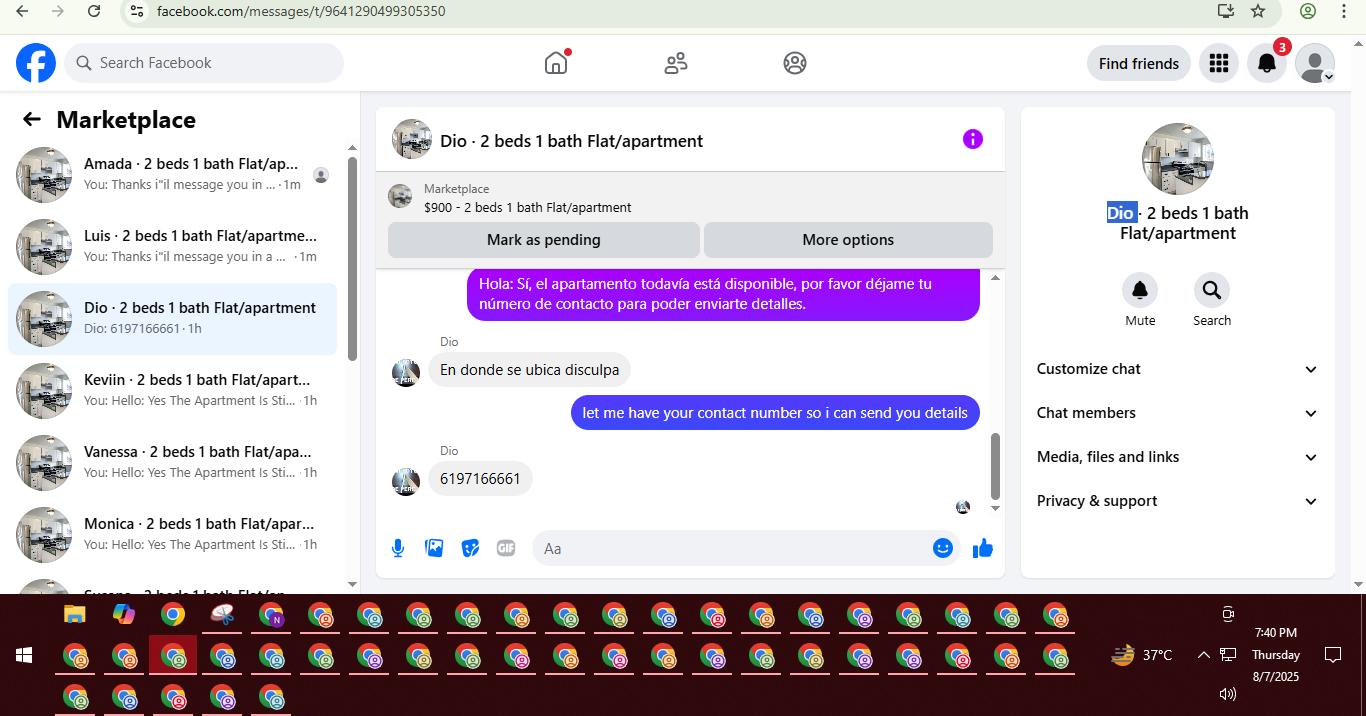Click the Search Facebook field
Image resolution: width=1366 pixels, height=716 pixels.
click(204, 63)
